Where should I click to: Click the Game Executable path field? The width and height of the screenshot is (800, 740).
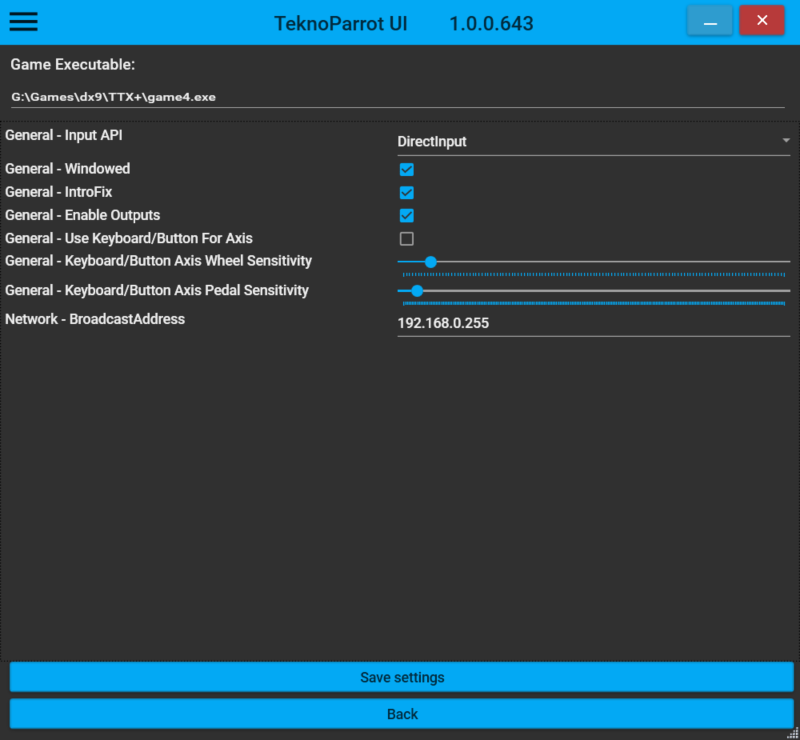[397, 97]
